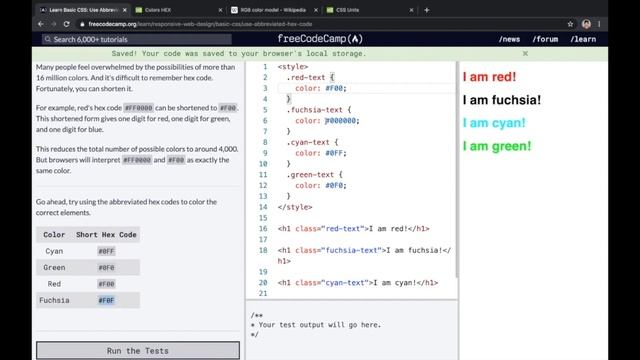Image resolution: width=640 pixels, height=360 pixels.
Task: Click the Fuchsia cell in the table
Action: point(54,300)
